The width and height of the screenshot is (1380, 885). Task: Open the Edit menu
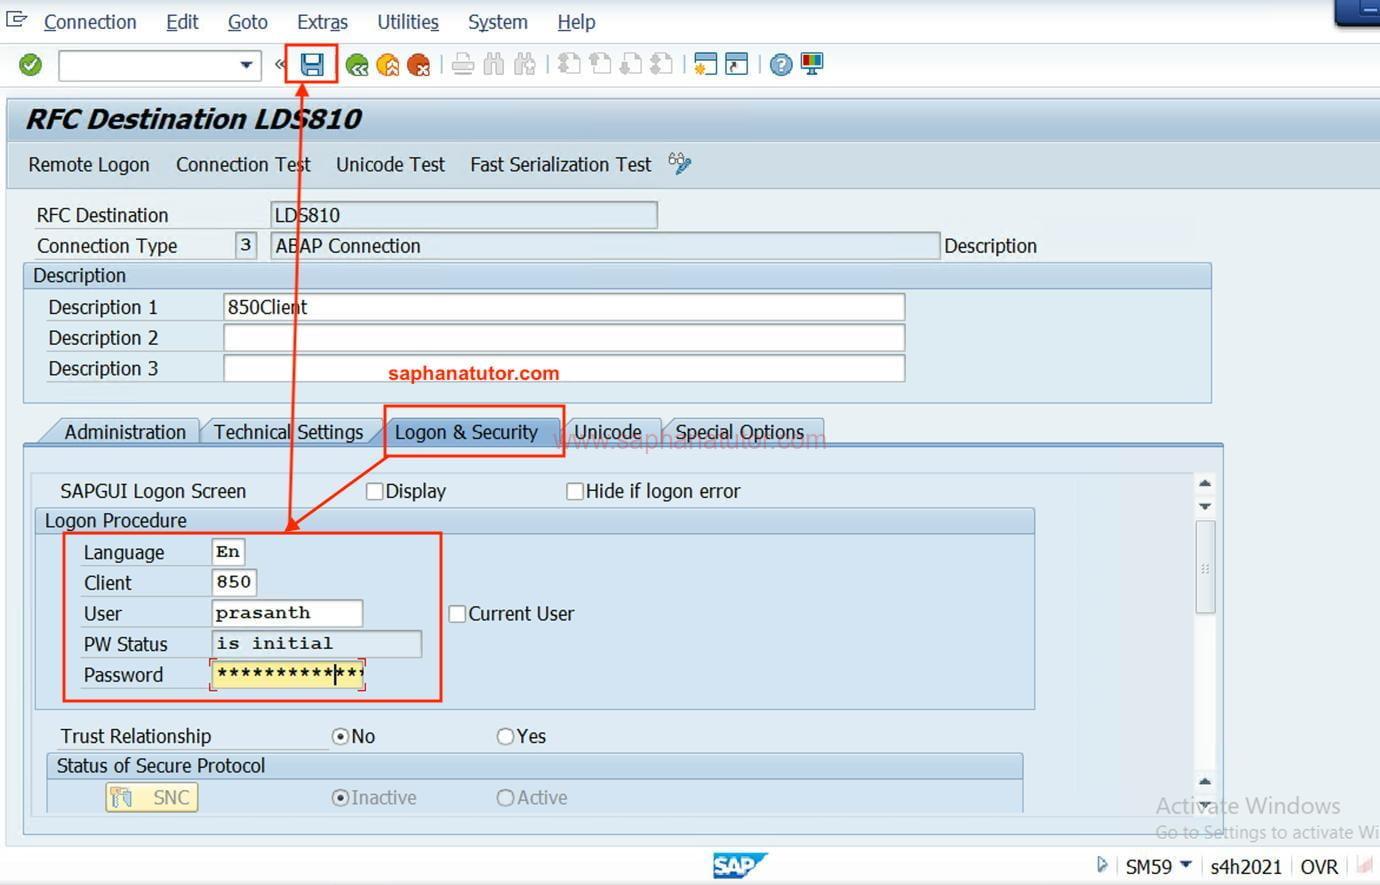tap(182, 21)
